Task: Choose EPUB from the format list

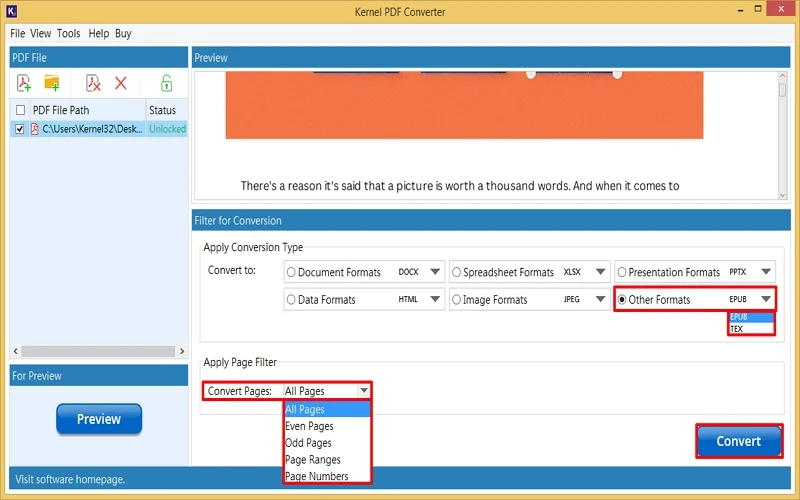Action: 751,317
